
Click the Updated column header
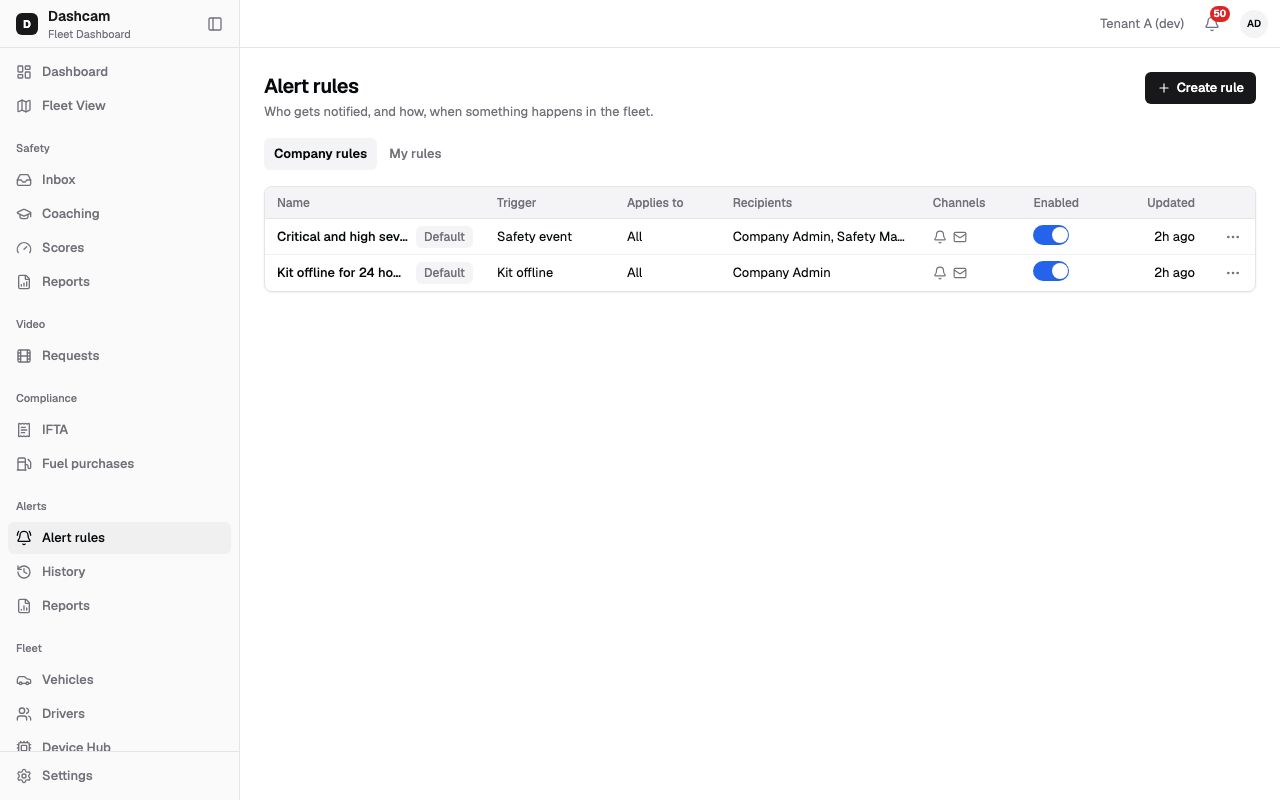point(1171,203)
